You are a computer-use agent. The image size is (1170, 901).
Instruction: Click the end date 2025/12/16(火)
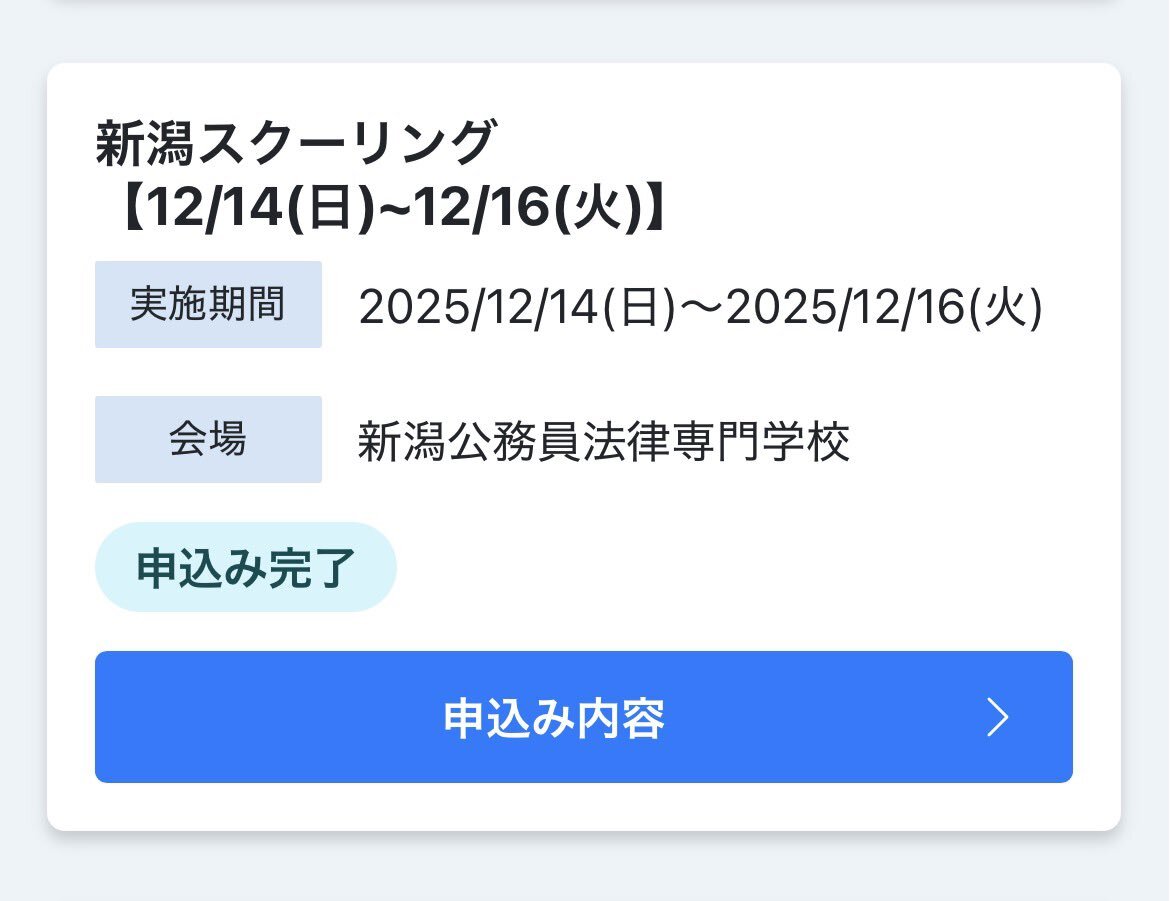pyautogui.click(x=884, y=308)
